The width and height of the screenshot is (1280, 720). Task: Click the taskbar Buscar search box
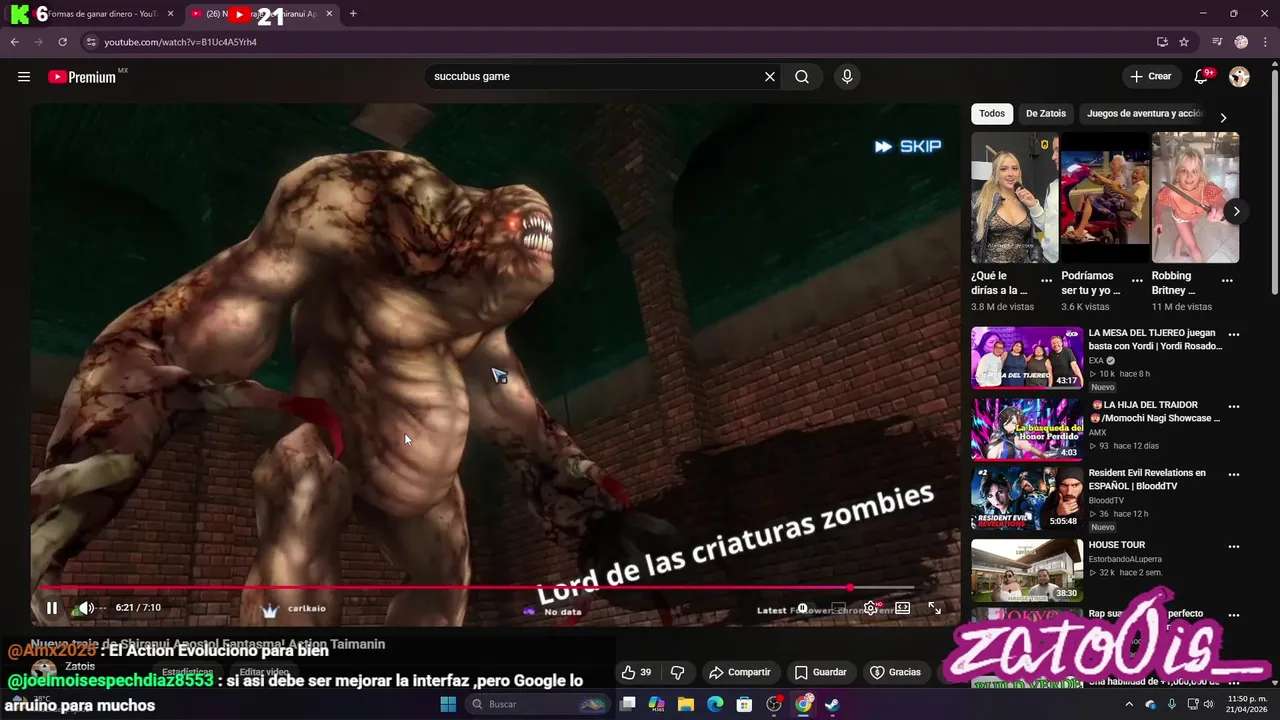[538, 704]
